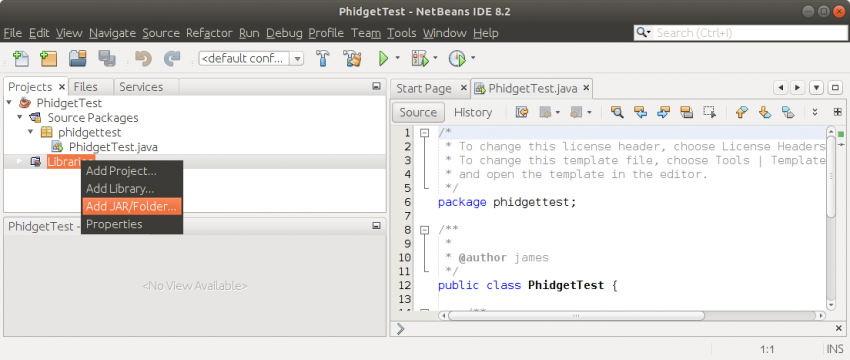Screen dimensions: 850x360
Task: Expand the Libraries tree node arrow
Action: (20, 161)
